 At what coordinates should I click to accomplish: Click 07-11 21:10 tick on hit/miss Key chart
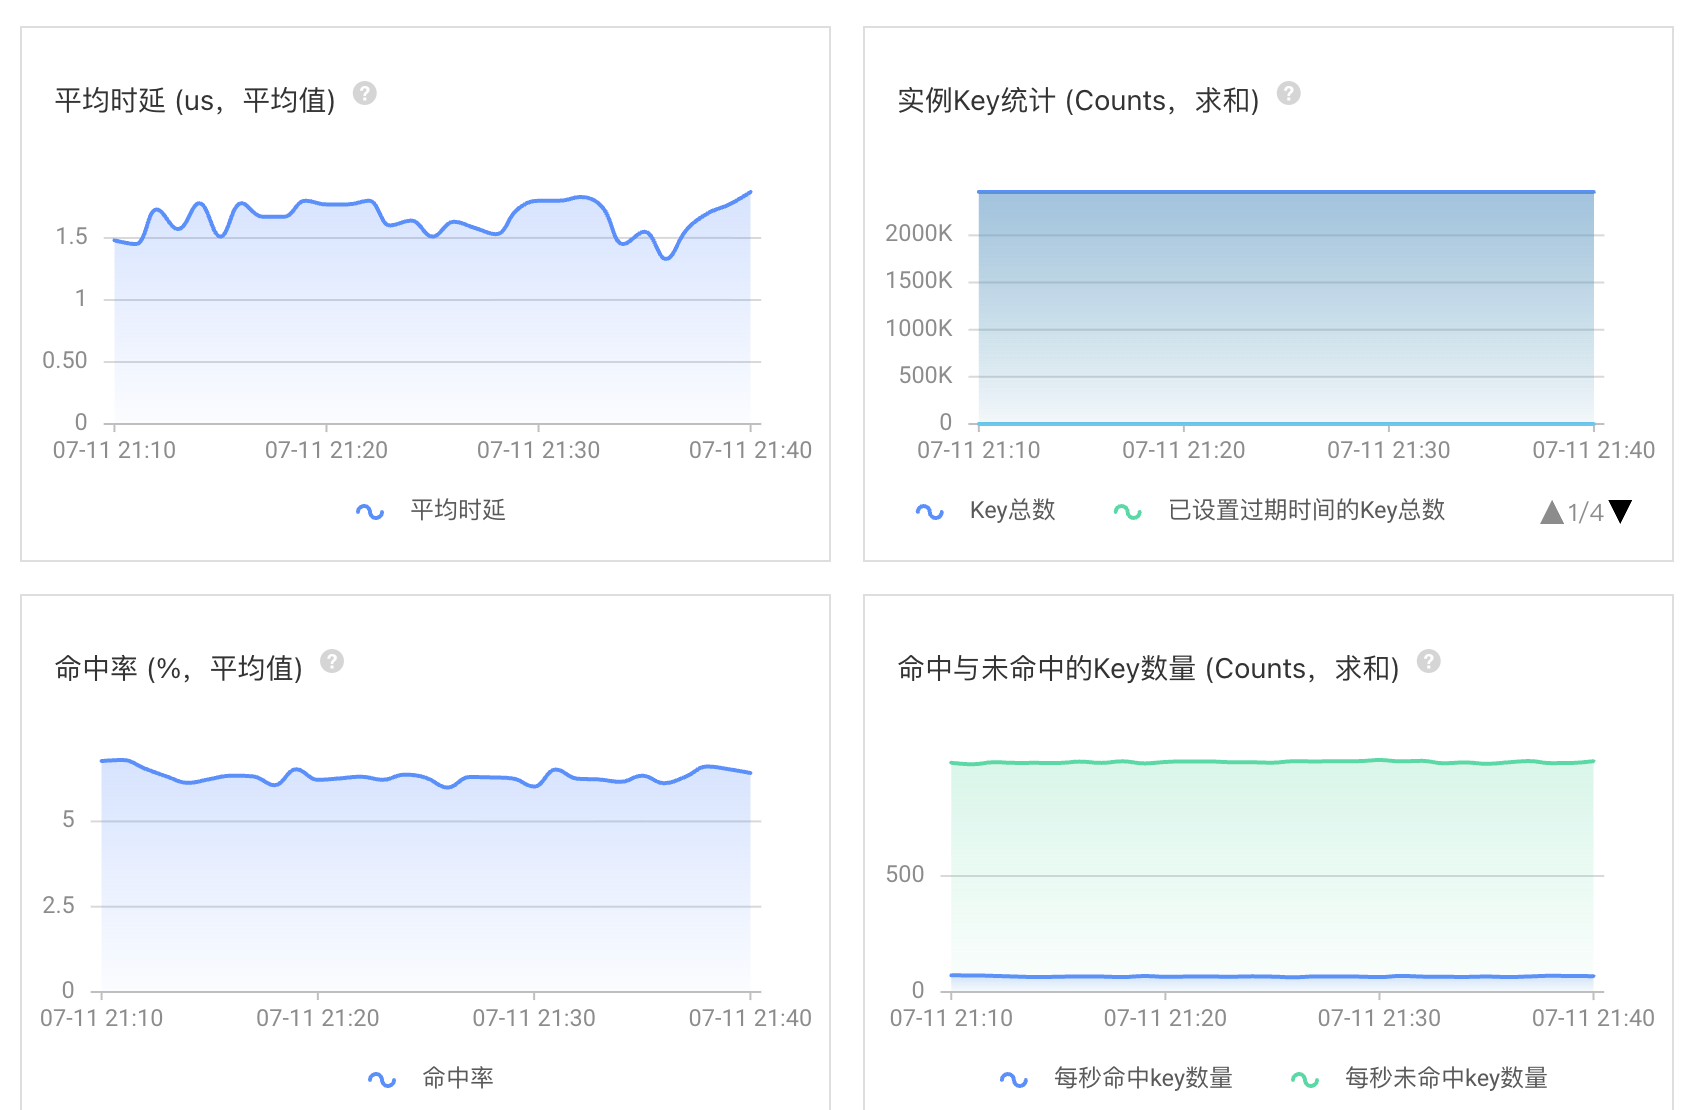point(951,1018)
